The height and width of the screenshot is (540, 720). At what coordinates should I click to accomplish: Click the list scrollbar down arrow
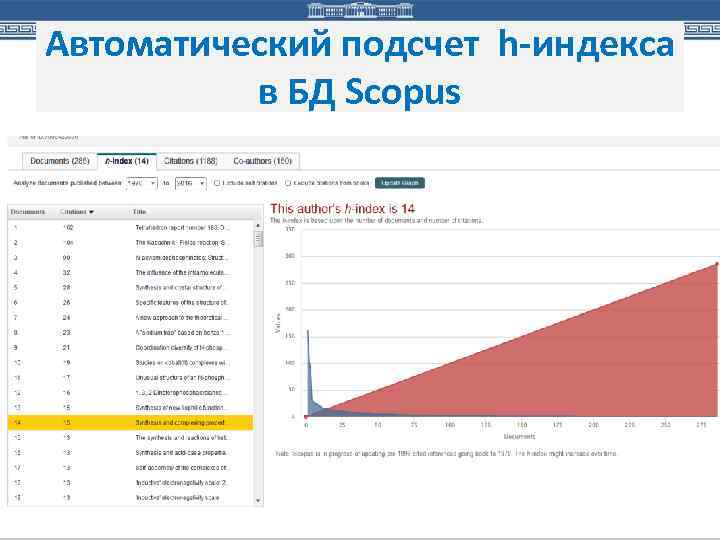(258, 501)
